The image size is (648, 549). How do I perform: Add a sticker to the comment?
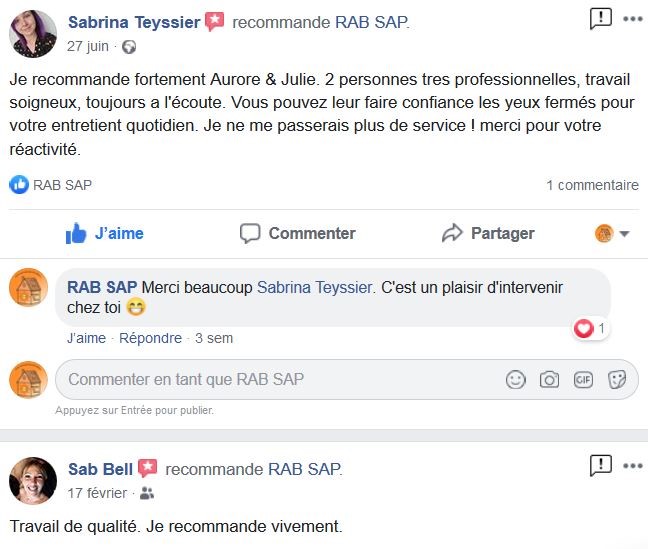tap(617, 380)
